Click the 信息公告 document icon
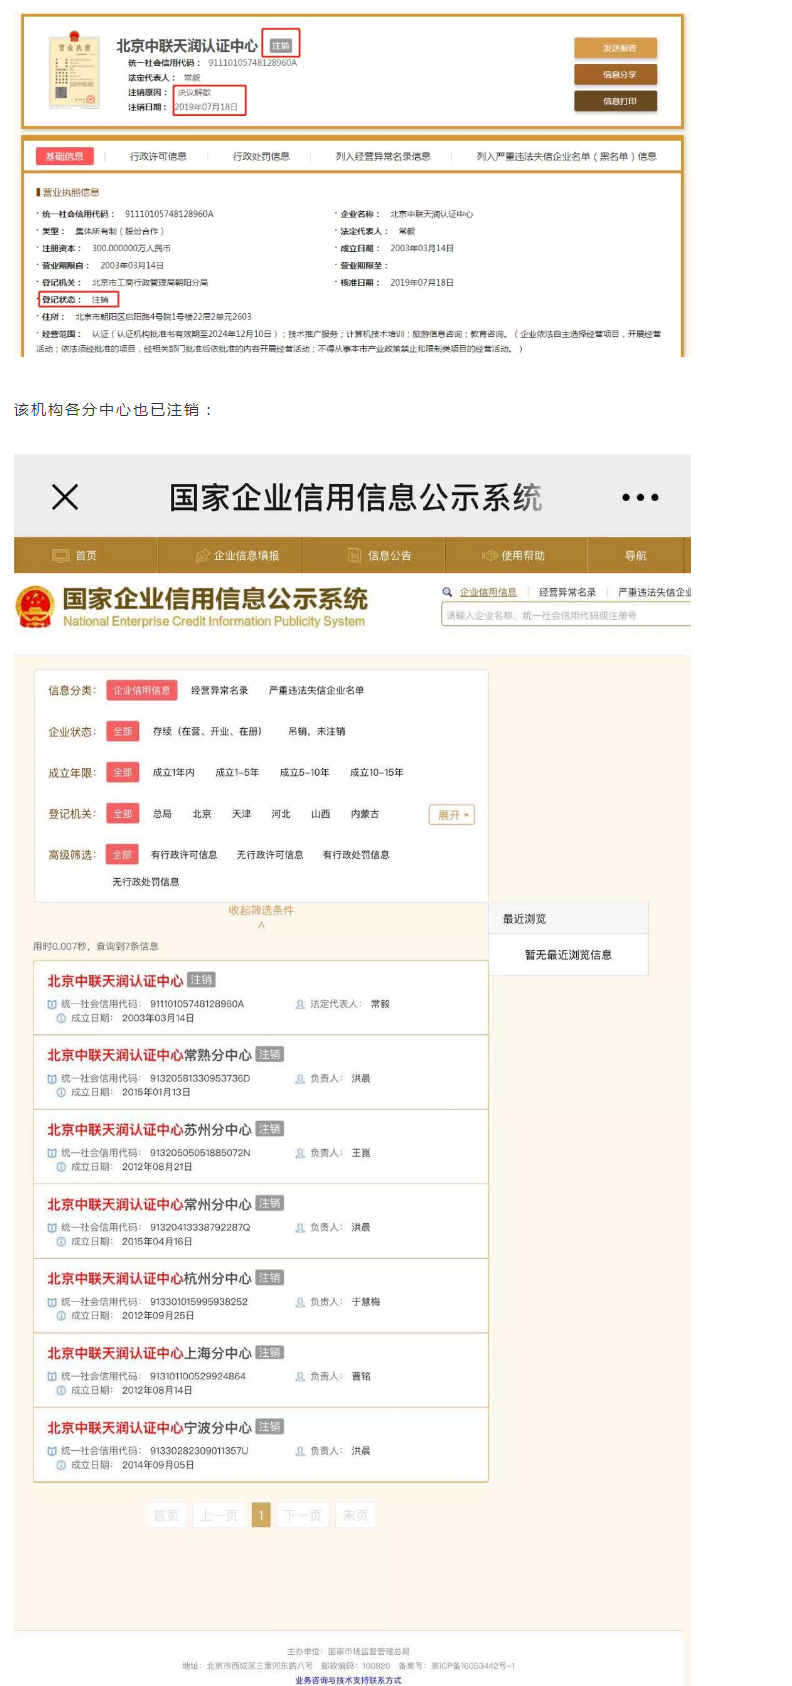Viewport: 792px width, 1686px height. [x=354, y=555]
